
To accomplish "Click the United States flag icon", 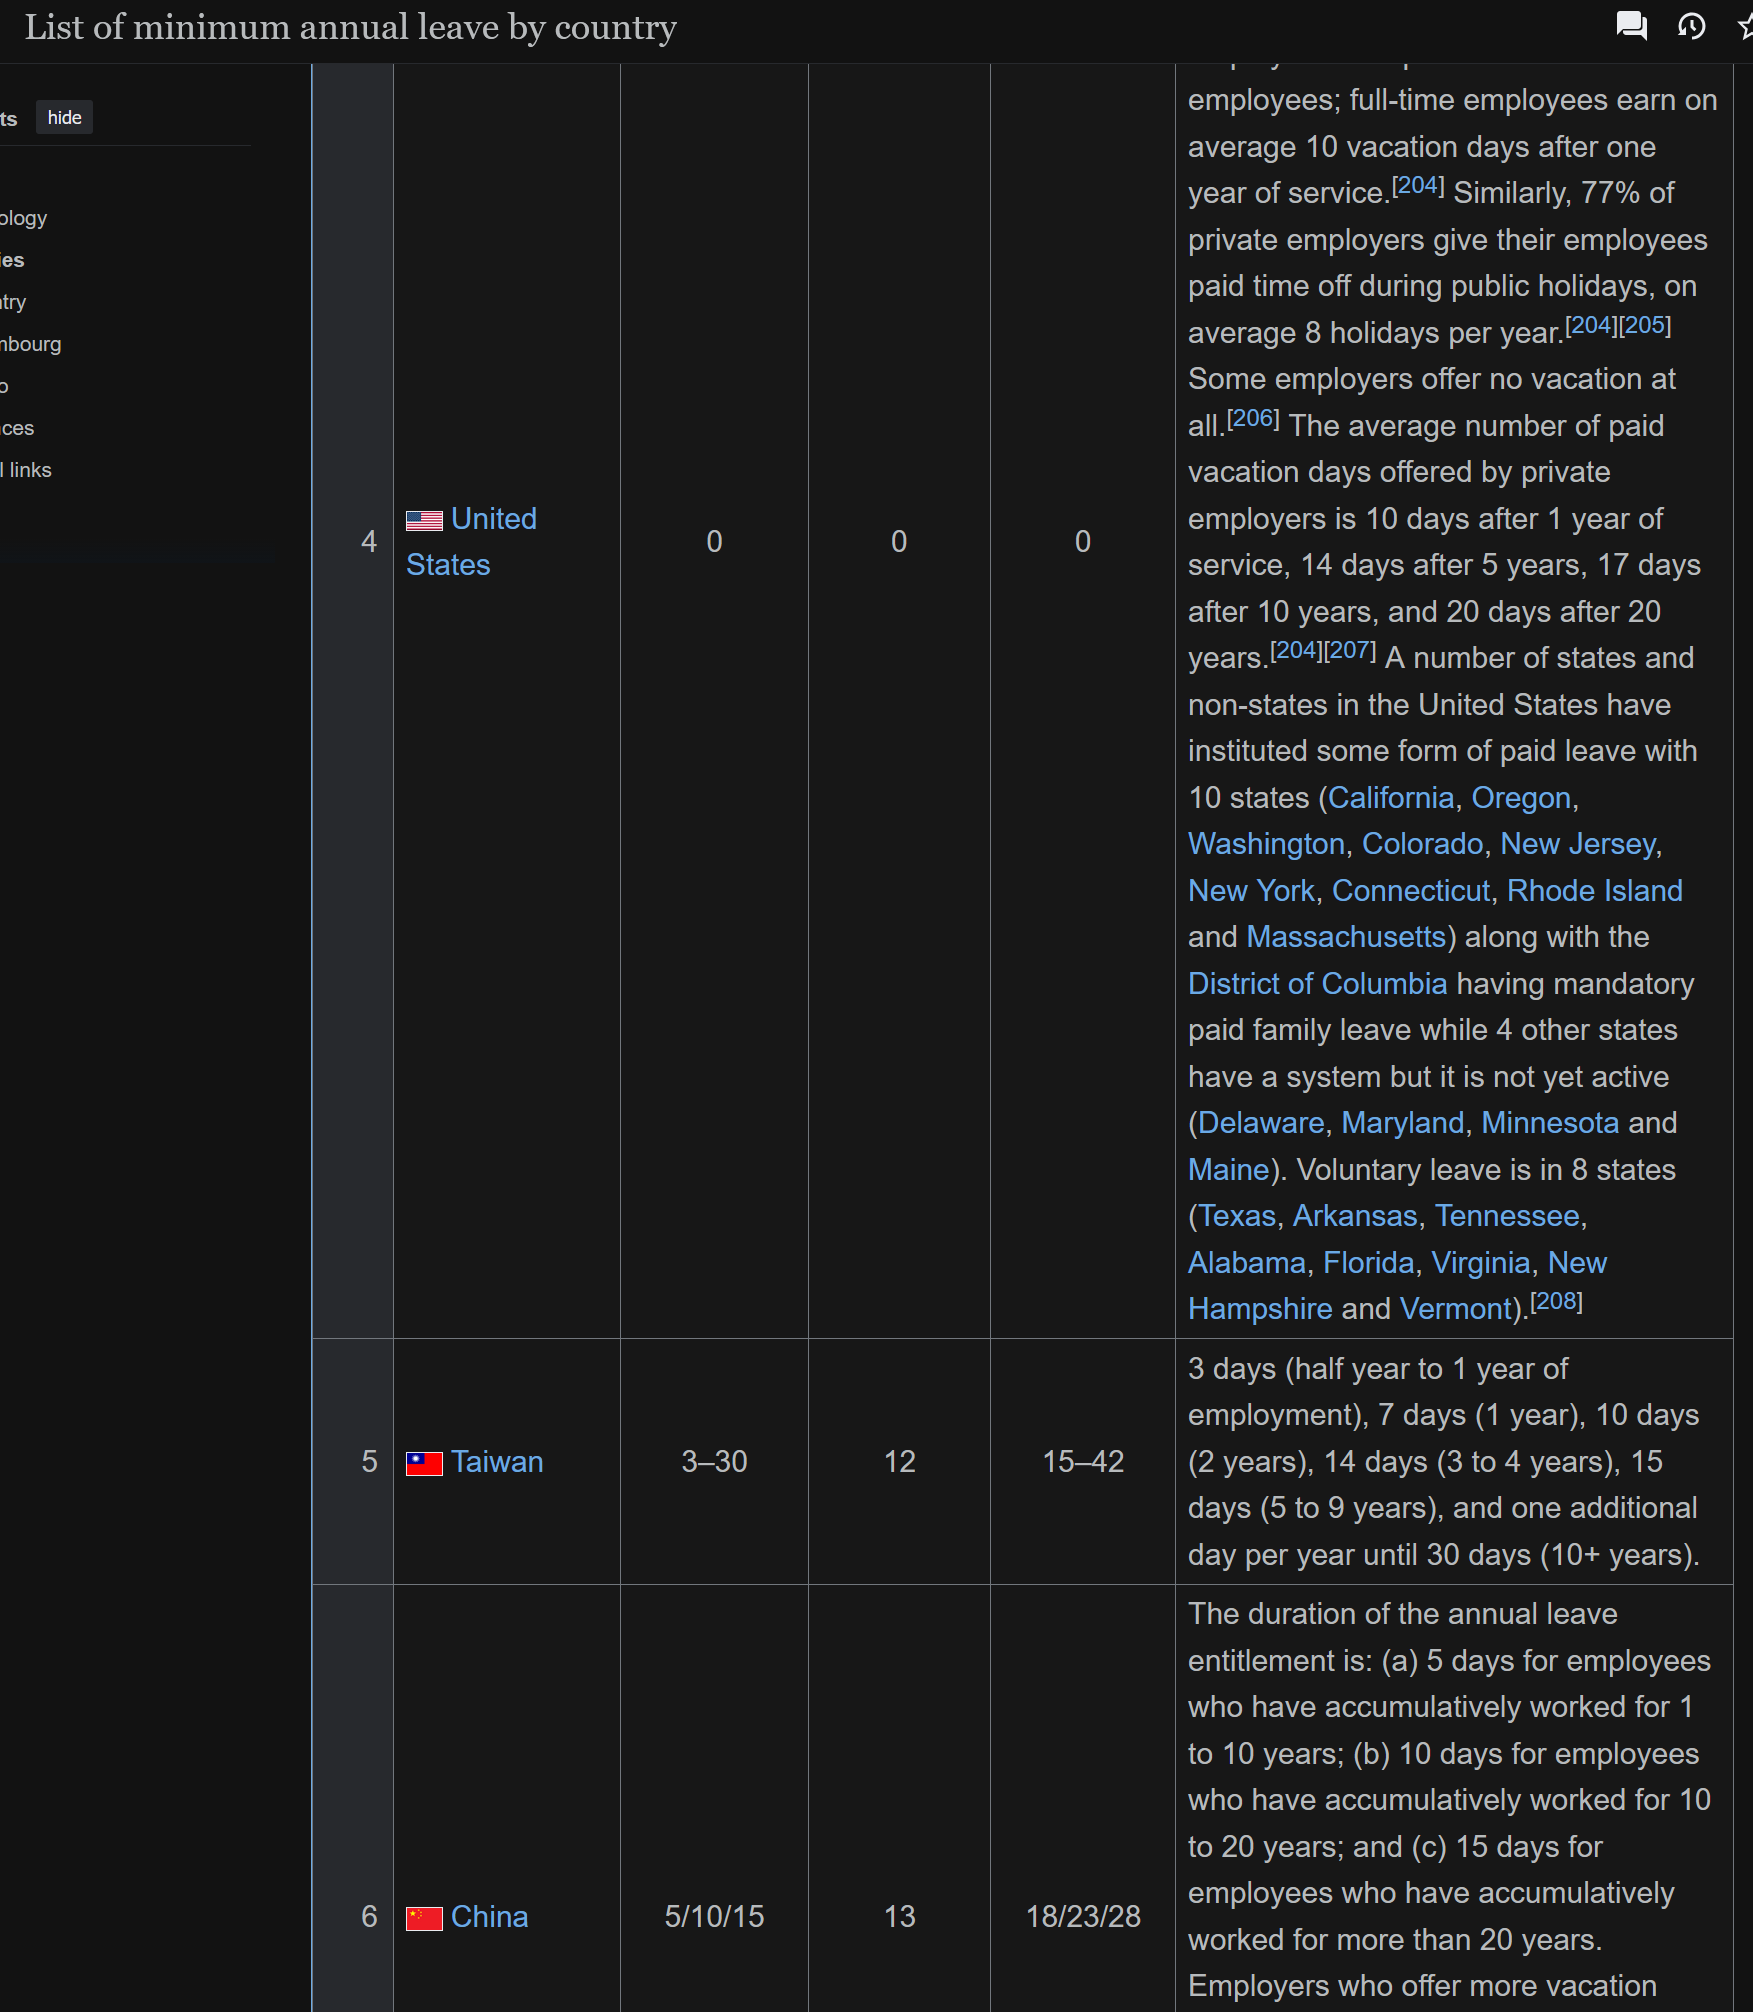I will [424, 521].
